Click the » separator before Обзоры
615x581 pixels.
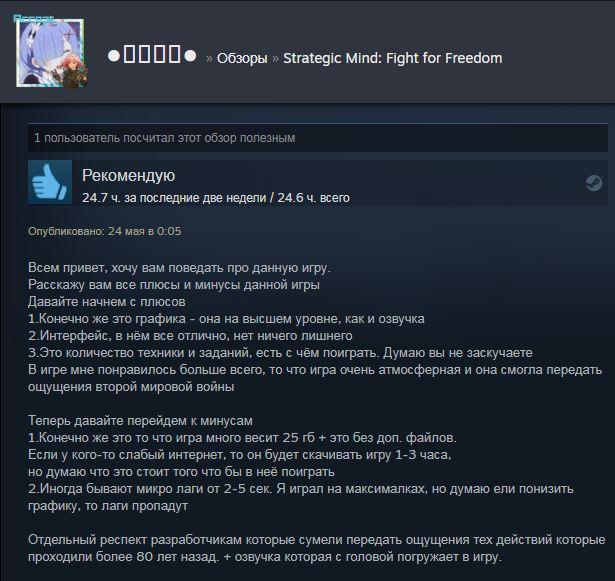[209, 59]
